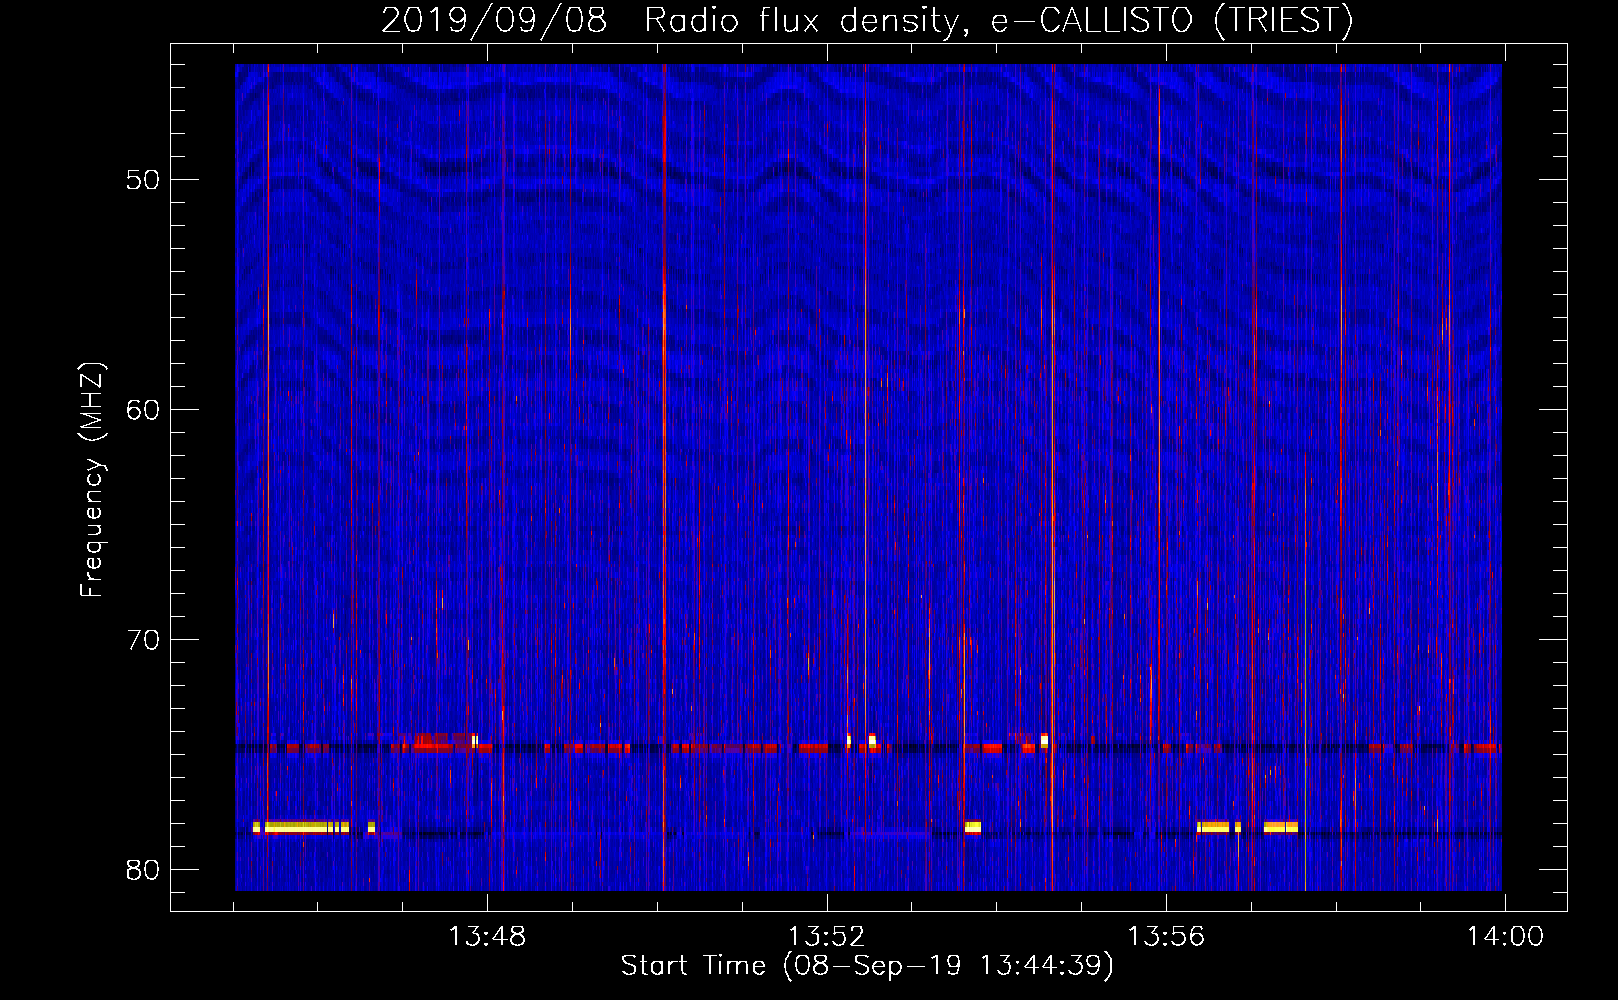Click the 60 frequency tick label
Screen dimensions: 1618x1000
[144, 410]
